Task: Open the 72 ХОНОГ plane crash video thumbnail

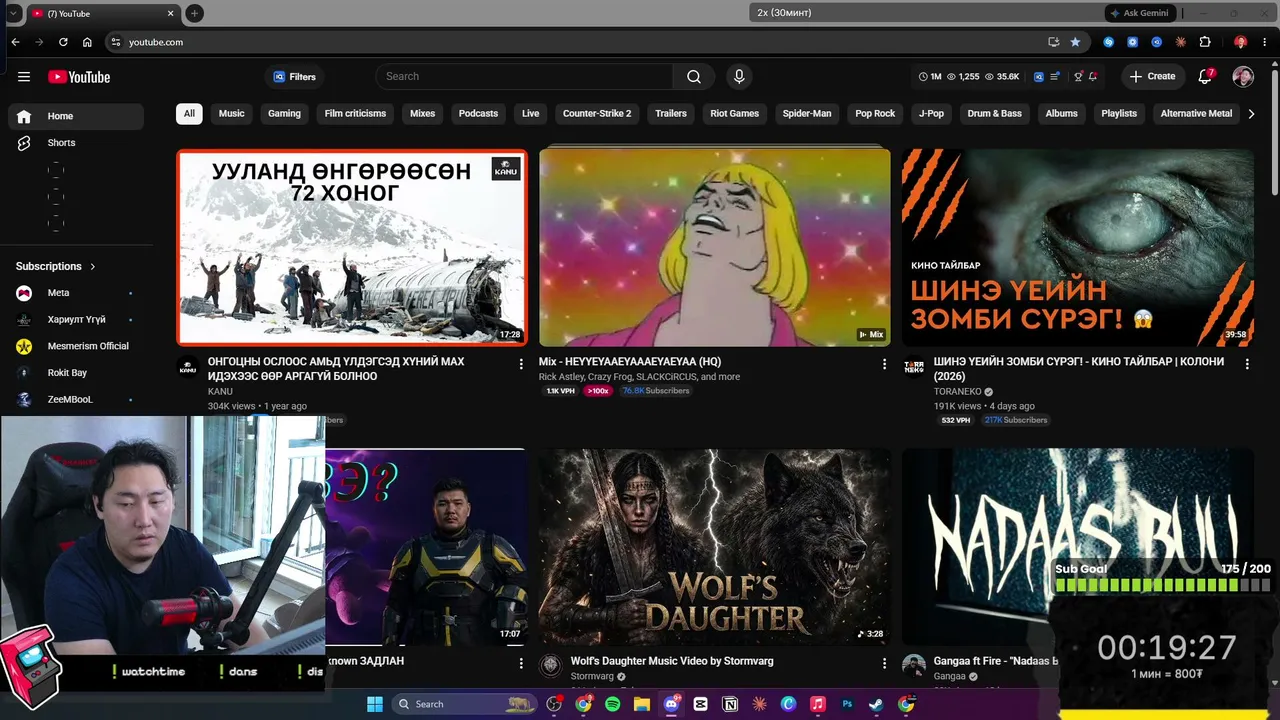Action: click(352, 247)
